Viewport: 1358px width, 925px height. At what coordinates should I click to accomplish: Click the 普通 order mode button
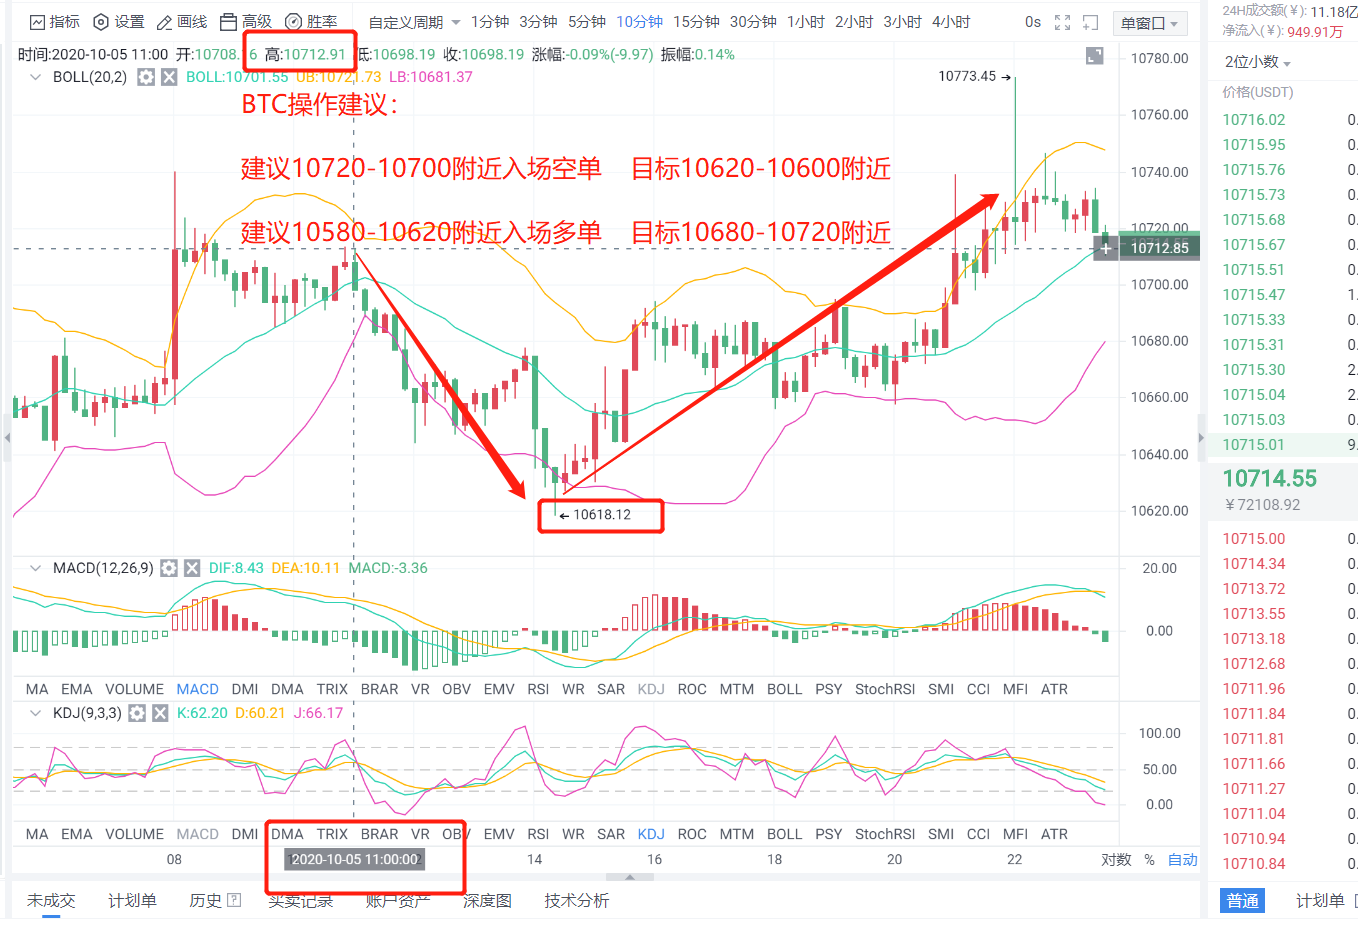click(x=1242, y=899)
